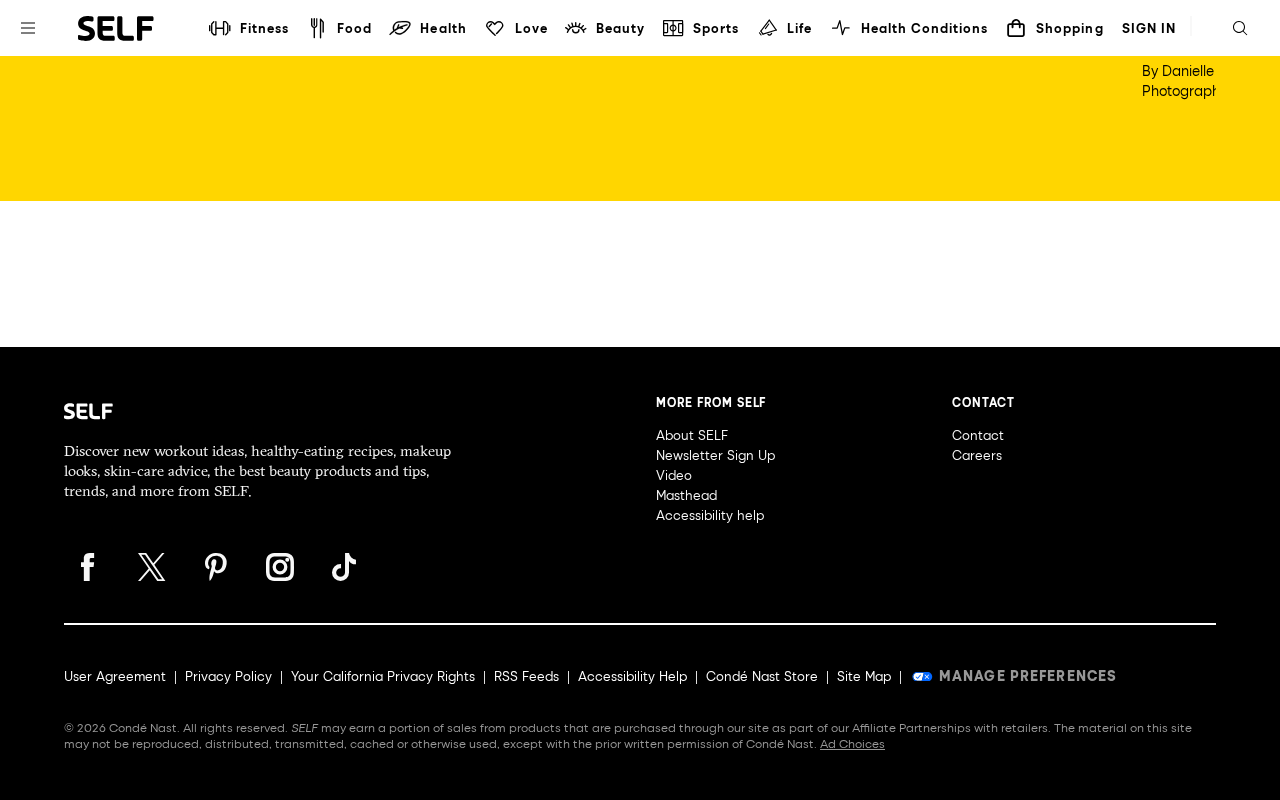Open the Health section
The width and height of the screenshot is (1280, 800).
click(x=443, y=28)
